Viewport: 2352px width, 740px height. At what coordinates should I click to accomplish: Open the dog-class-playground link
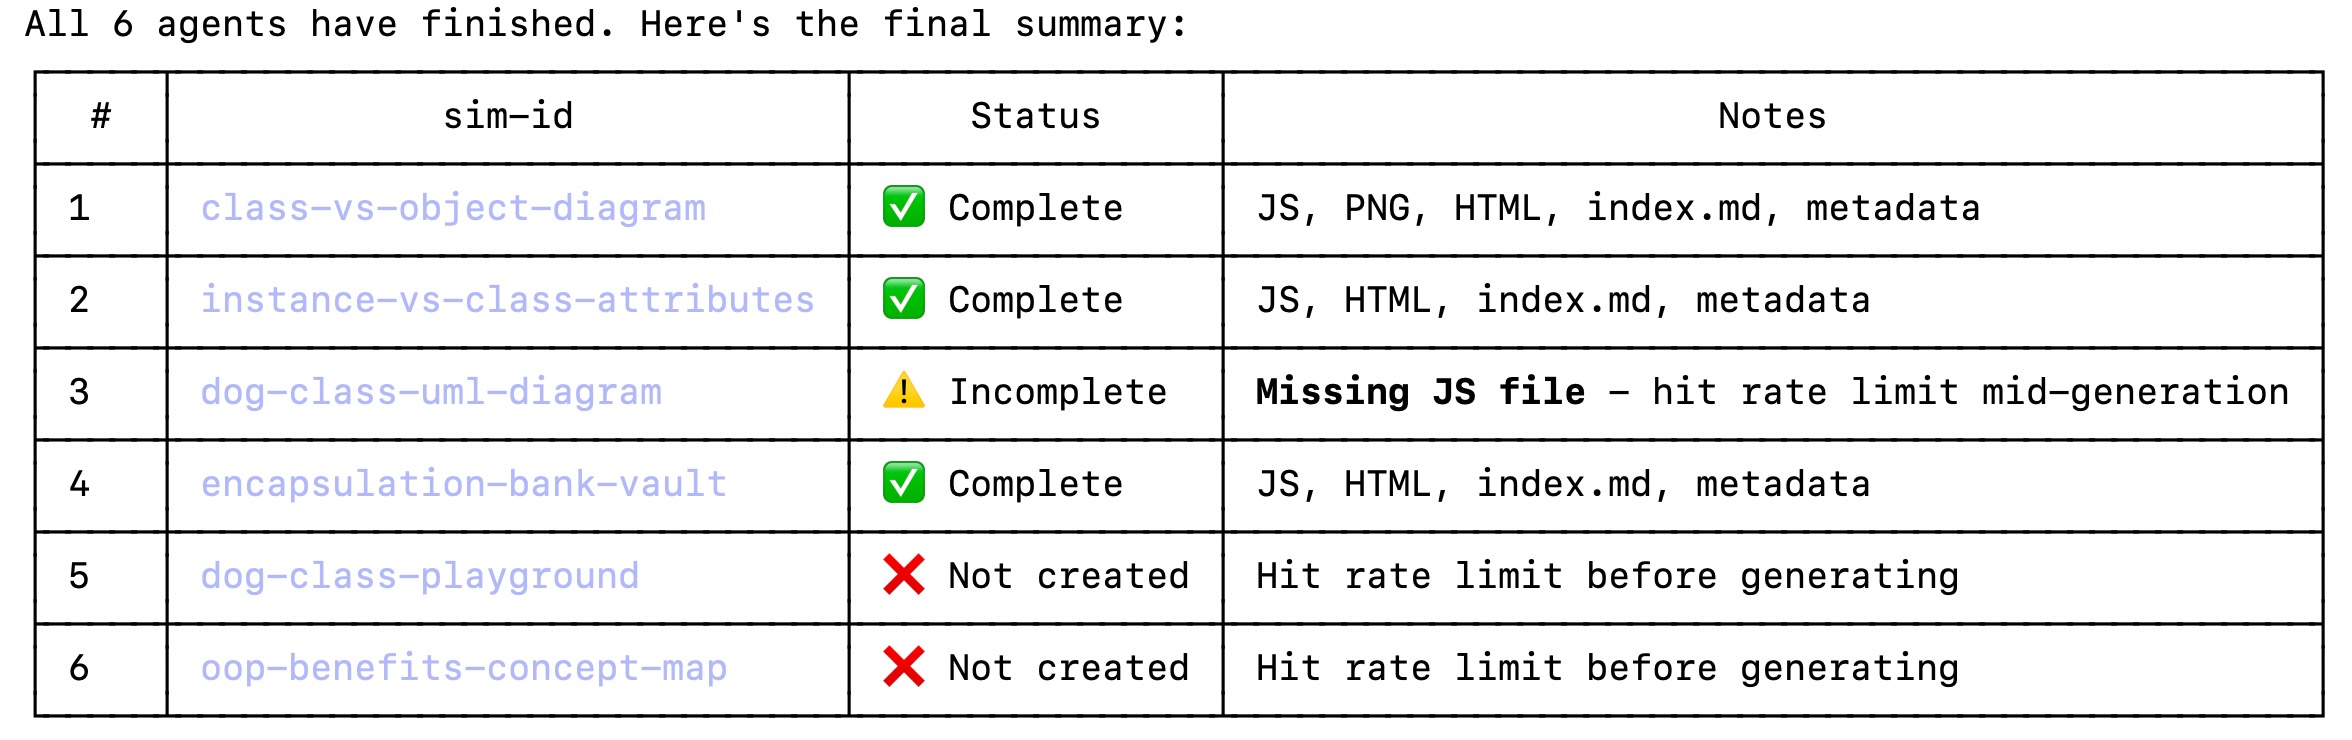419,577
